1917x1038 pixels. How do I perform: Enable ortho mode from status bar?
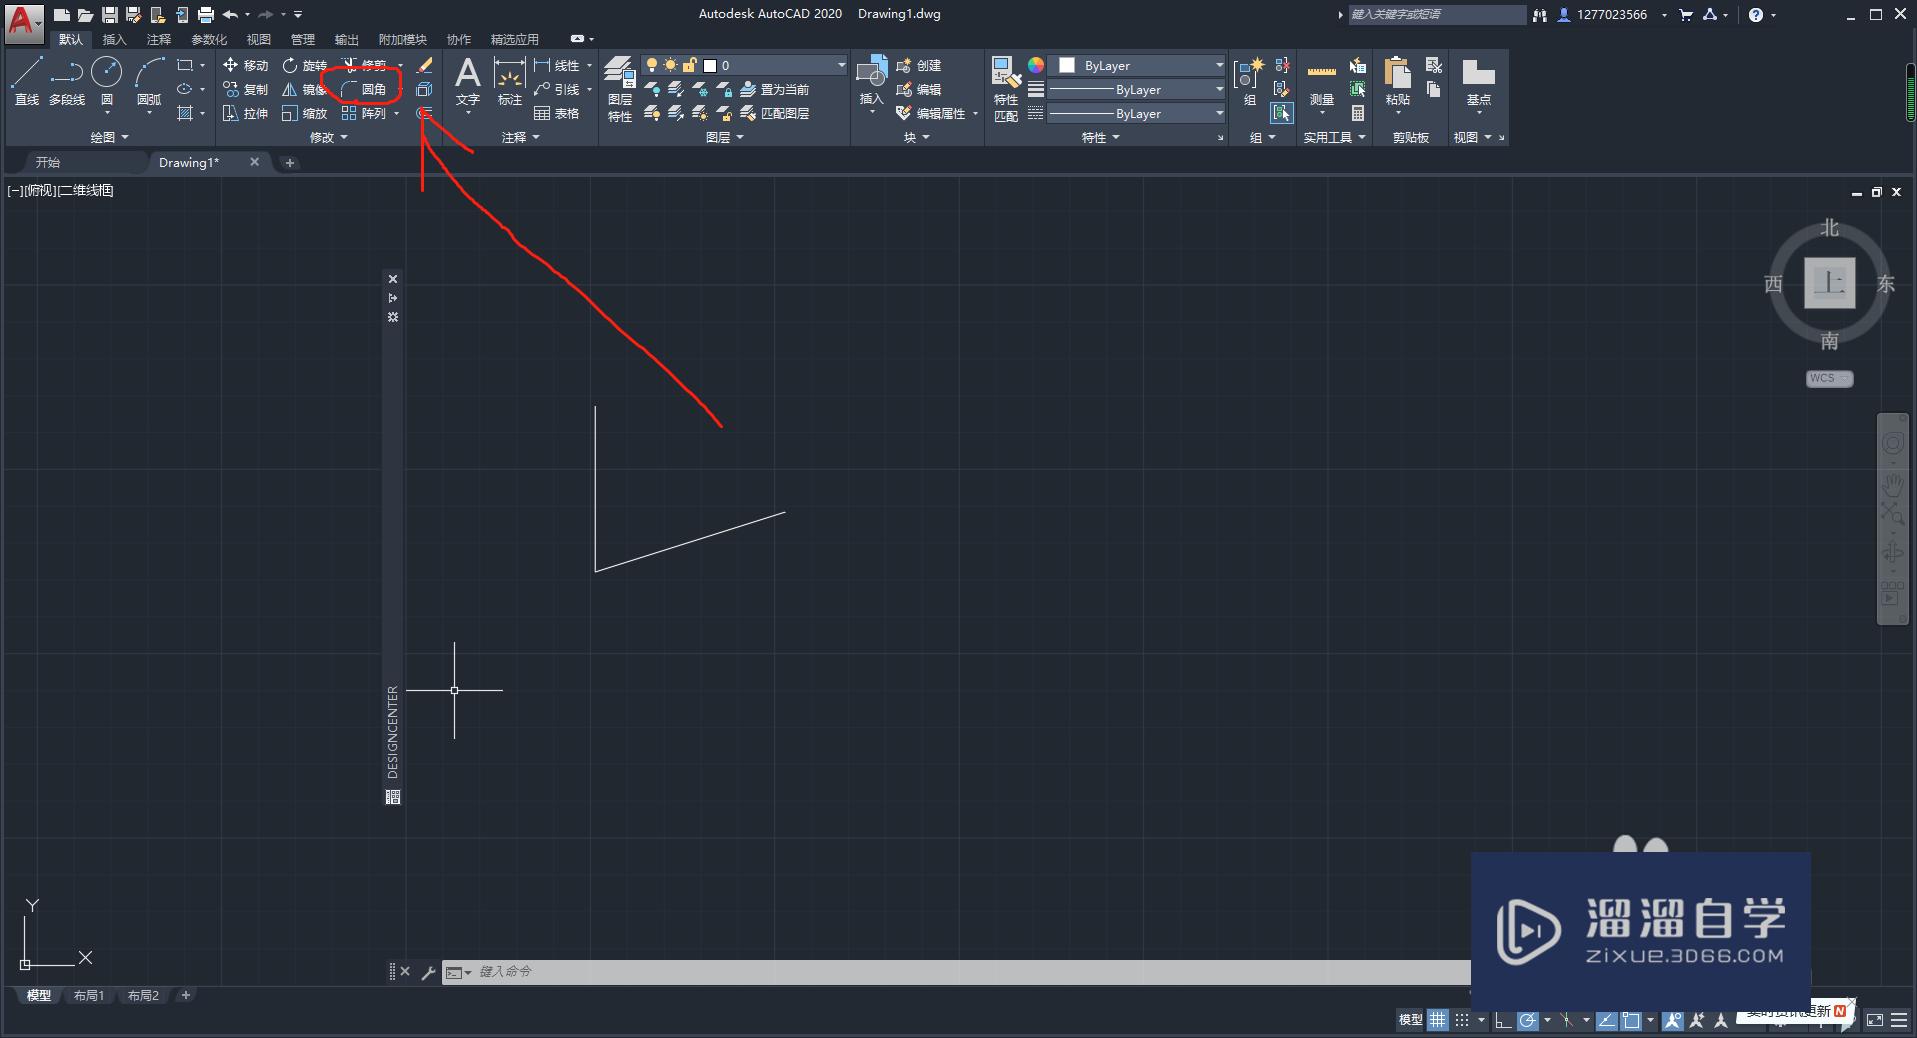pyautogui.click(x=1502, y=1020)
